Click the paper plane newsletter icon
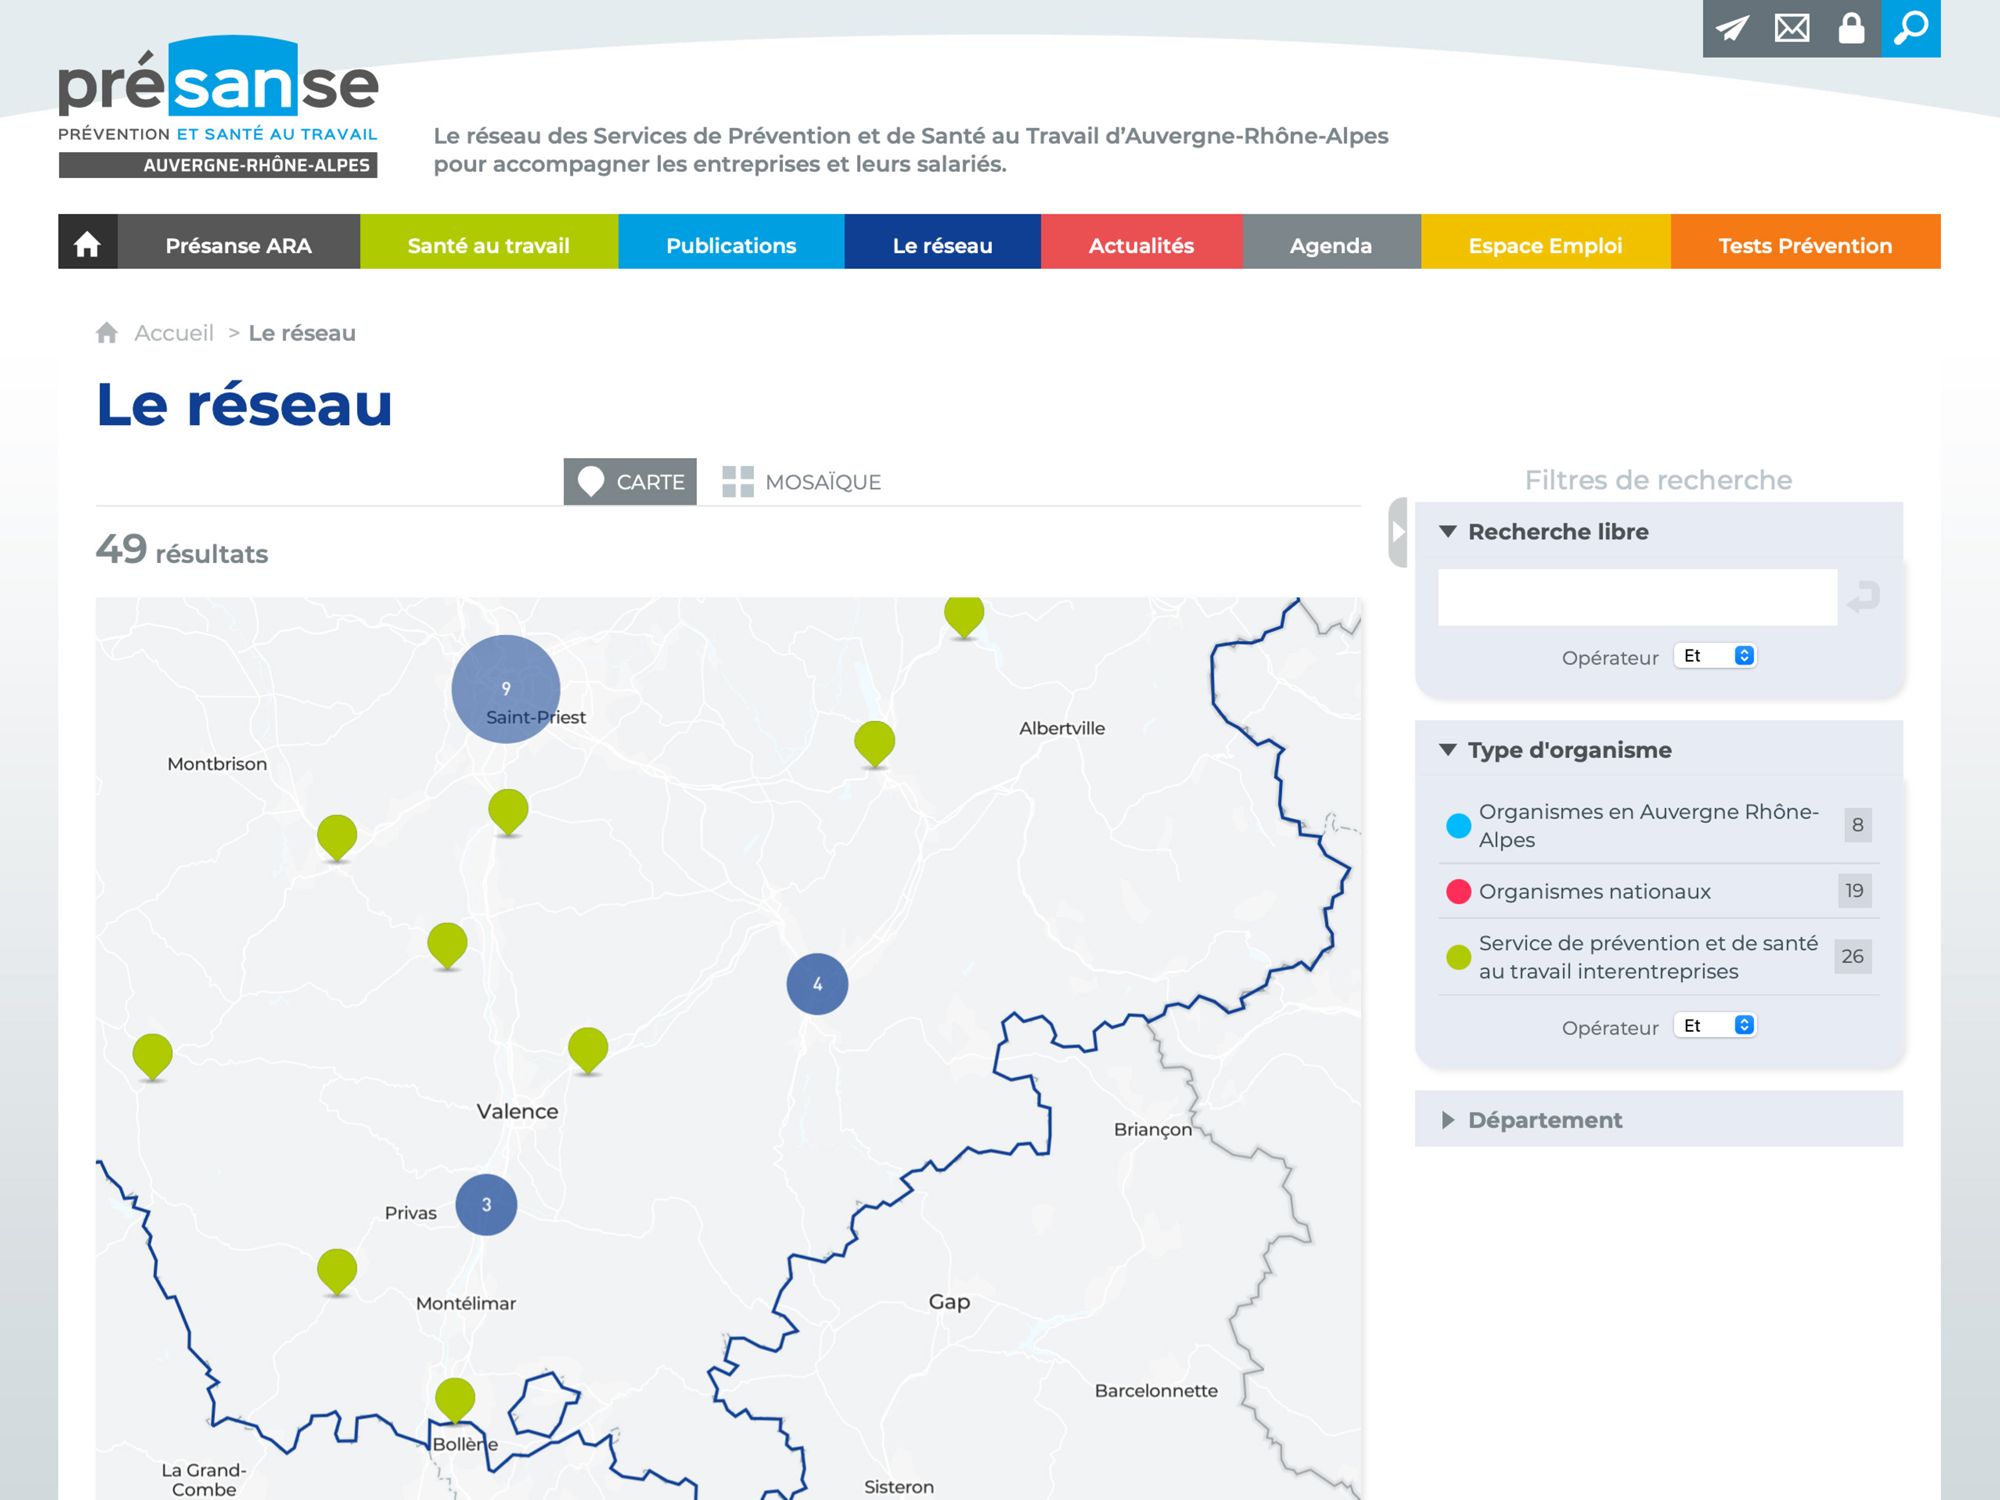Screen dimensions: 2000x1500 point(1732,28)
